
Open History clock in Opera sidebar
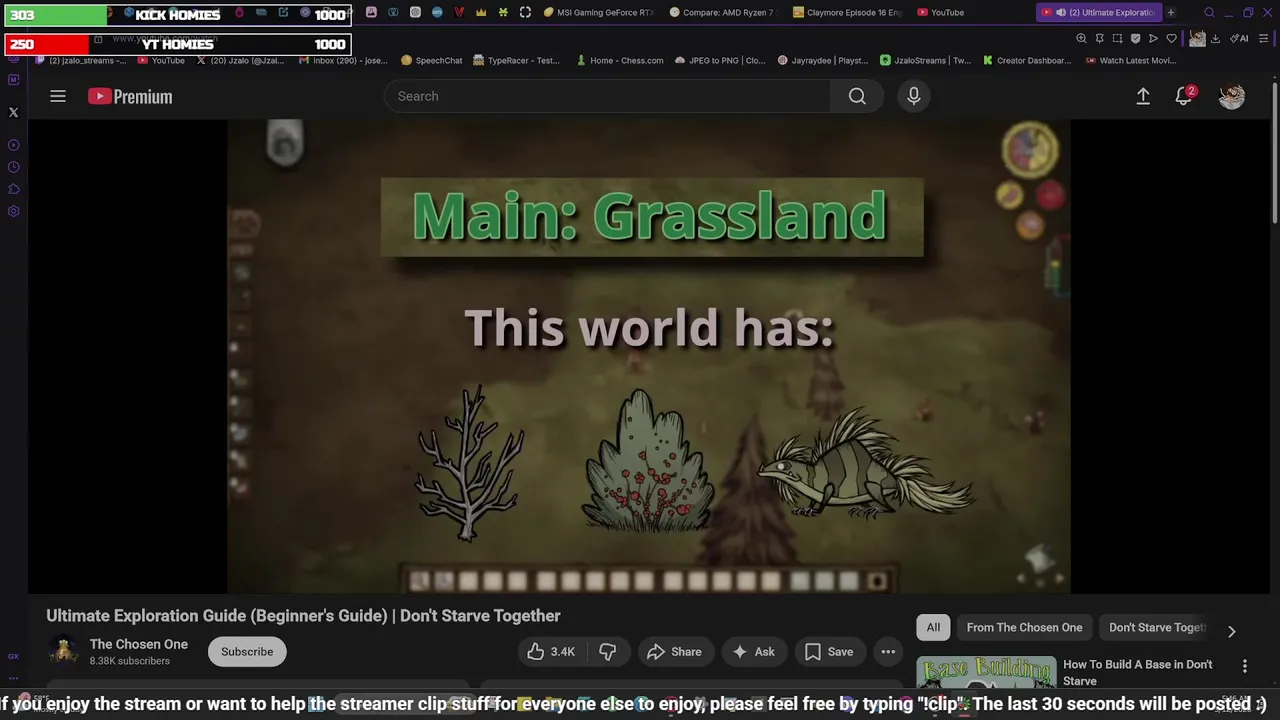13,167
